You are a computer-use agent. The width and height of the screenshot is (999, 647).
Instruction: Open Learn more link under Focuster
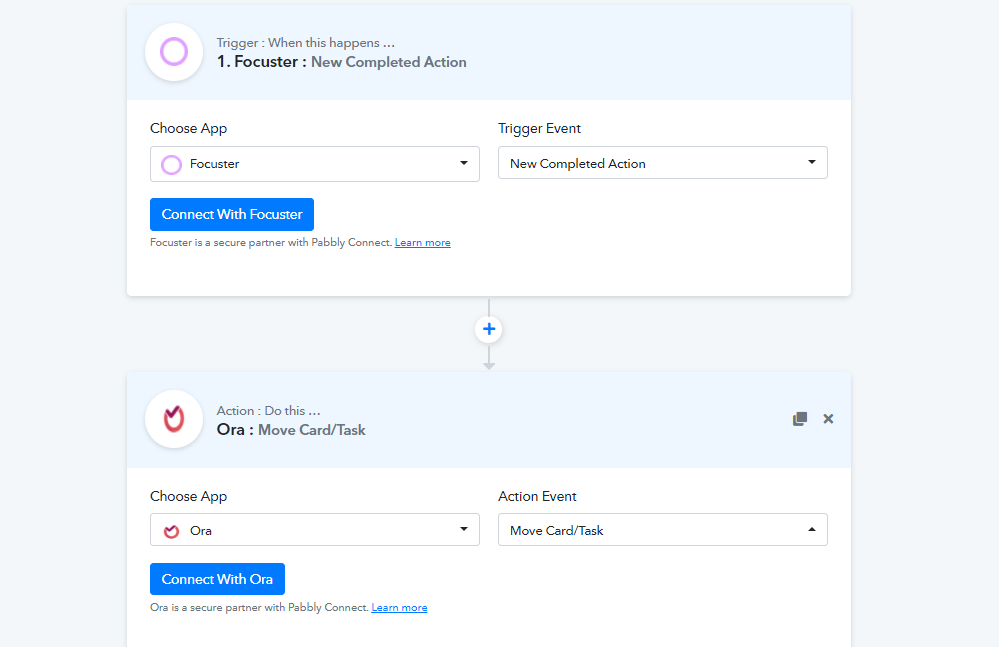click(422, 243)
